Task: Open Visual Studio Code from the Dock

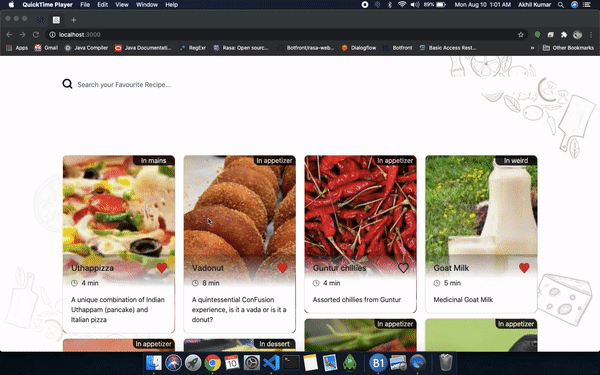Action: (271, 362)
